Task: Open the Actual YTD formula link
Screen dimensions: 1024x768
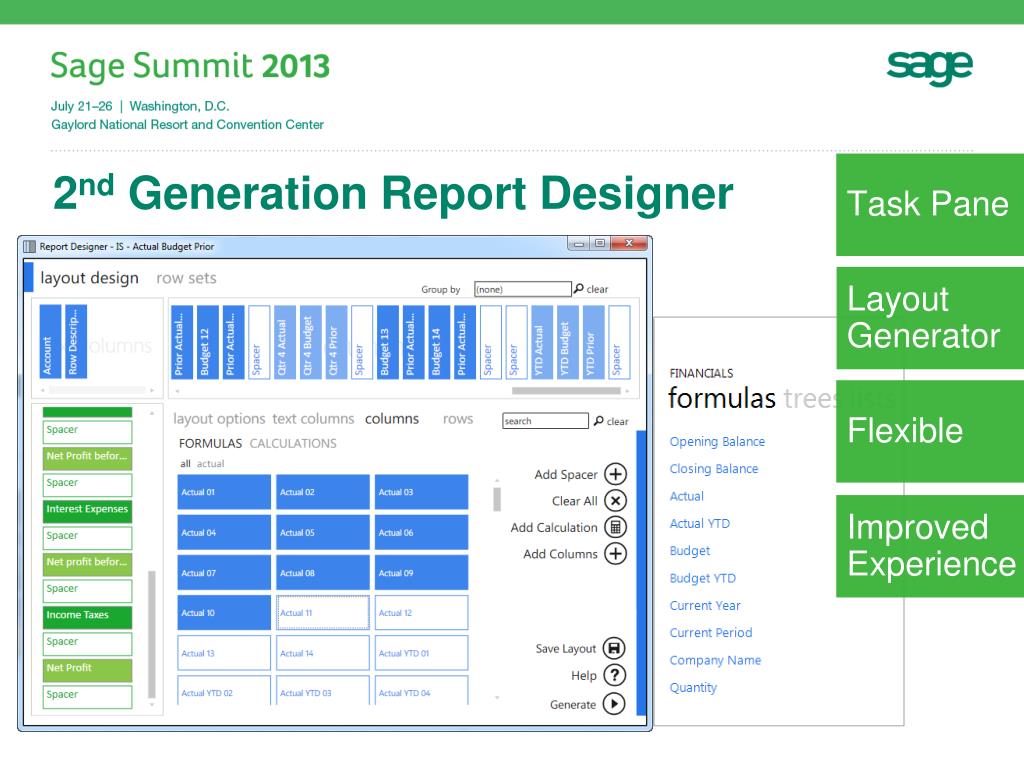Action: (x=699, y=523)
